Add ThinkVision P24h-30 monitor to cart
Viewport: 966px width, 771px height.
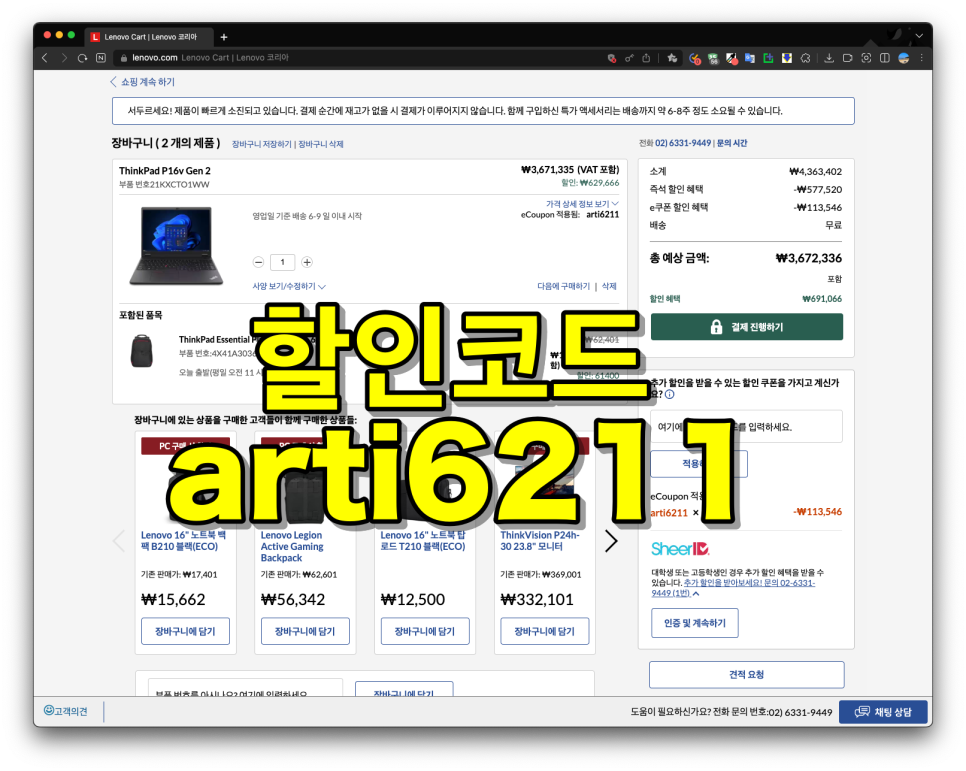[545, 631]
